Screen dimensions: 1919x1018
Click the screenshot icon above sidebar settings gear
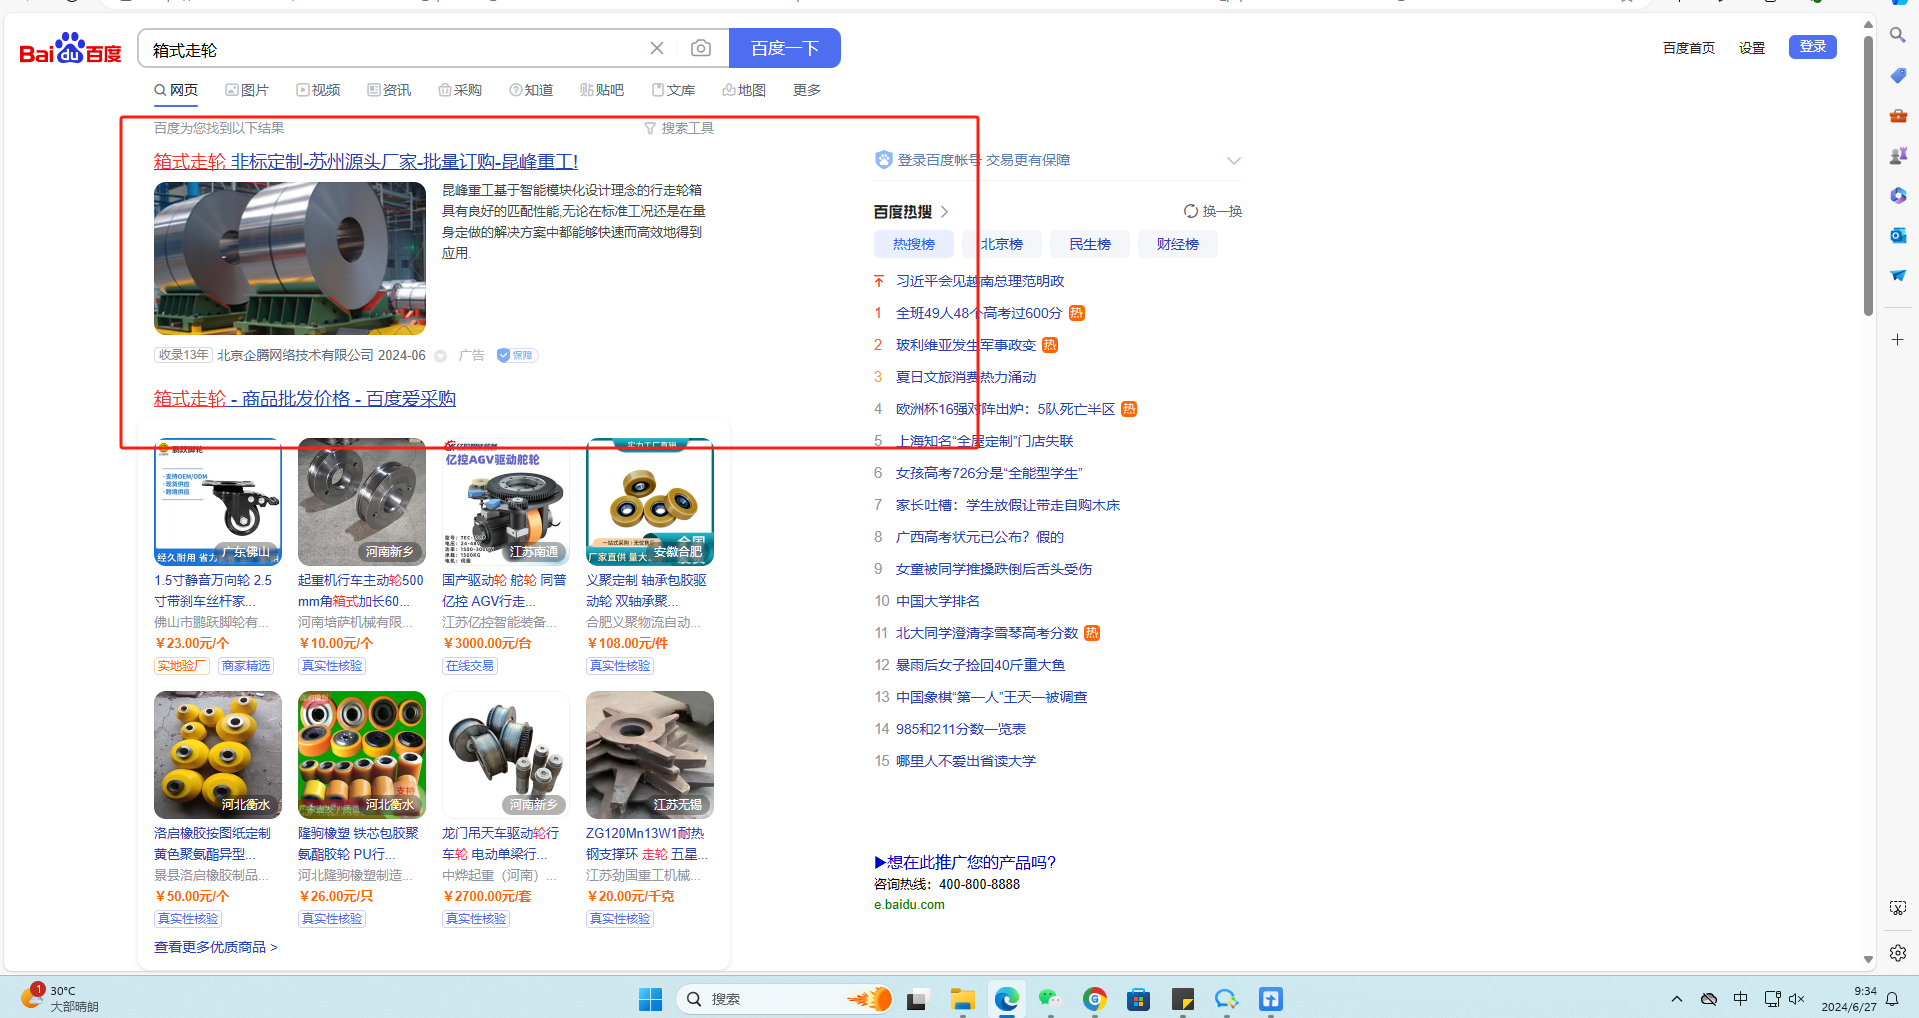tap(1897, 908)
